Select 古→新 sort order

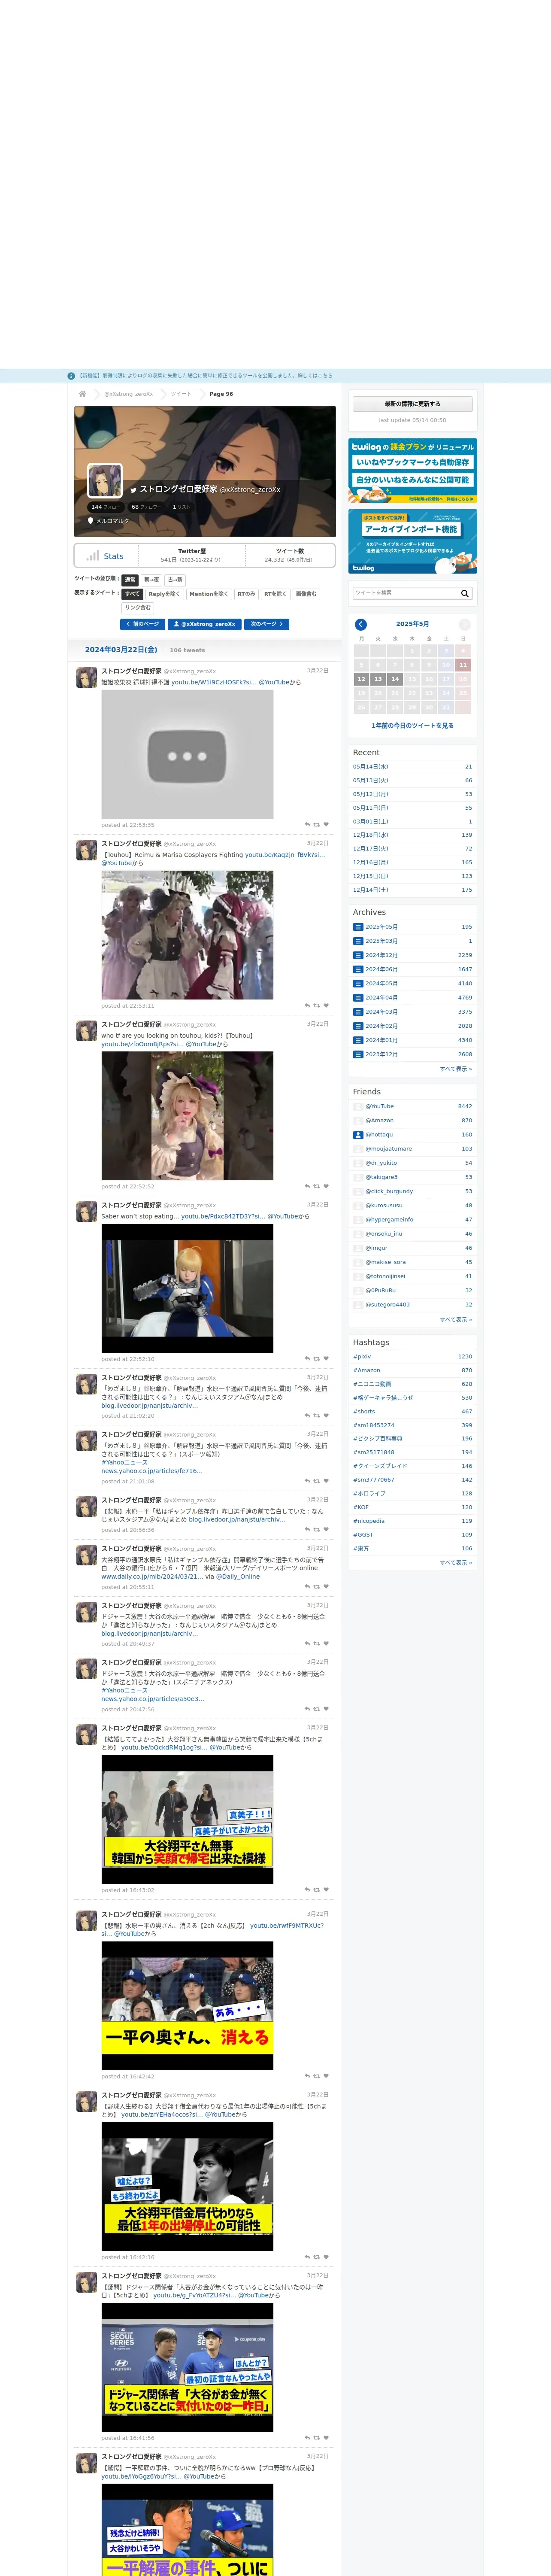point(175,580)
